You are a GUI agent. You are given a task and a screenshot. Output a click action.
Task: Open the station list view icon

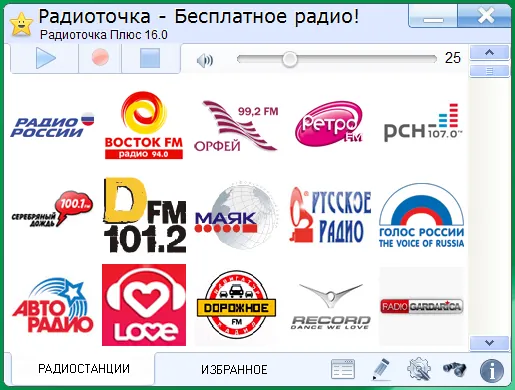coord(343,369)
